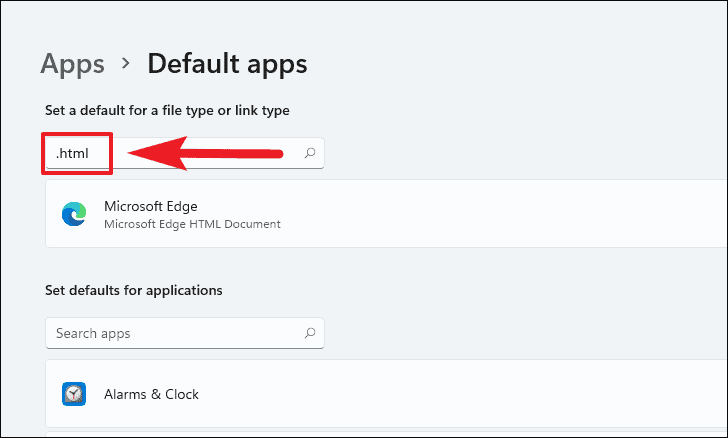The width and height of the screenshot is (728, 438).
Task: Click the red arrow pointing at .html
Action: tap(205, 153)
